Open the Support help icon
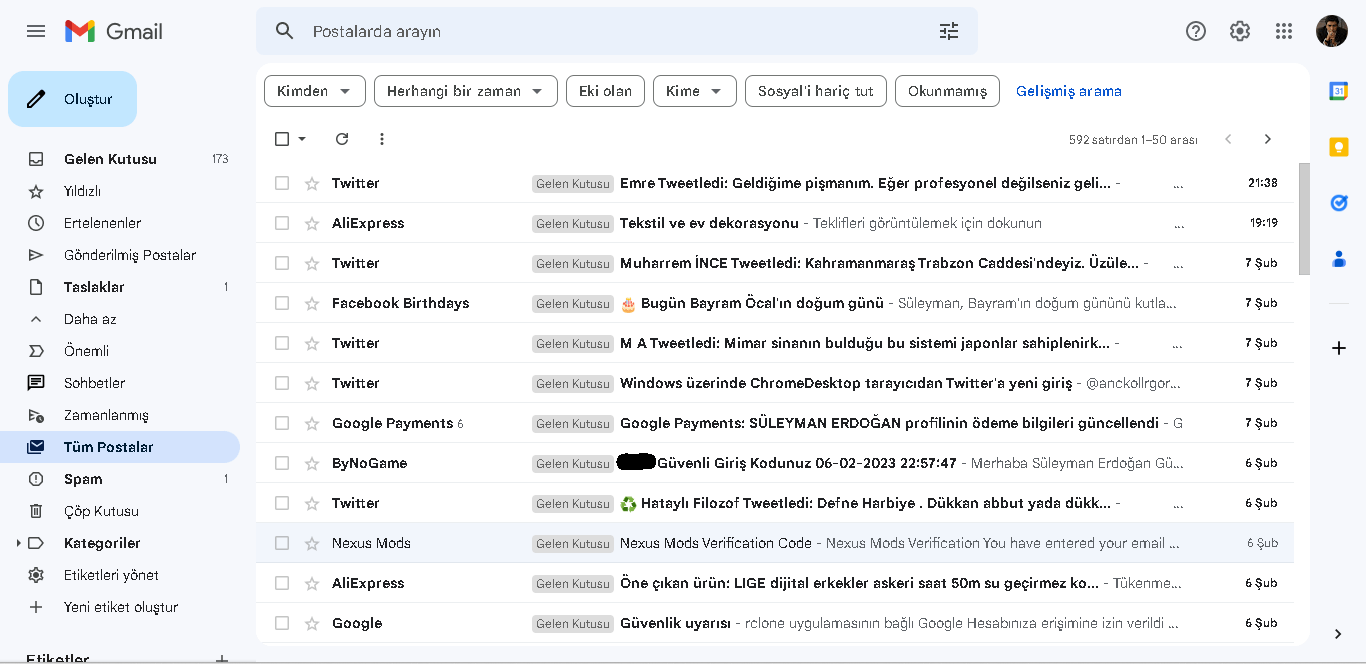1366x664 pixels. (1196, 31)
